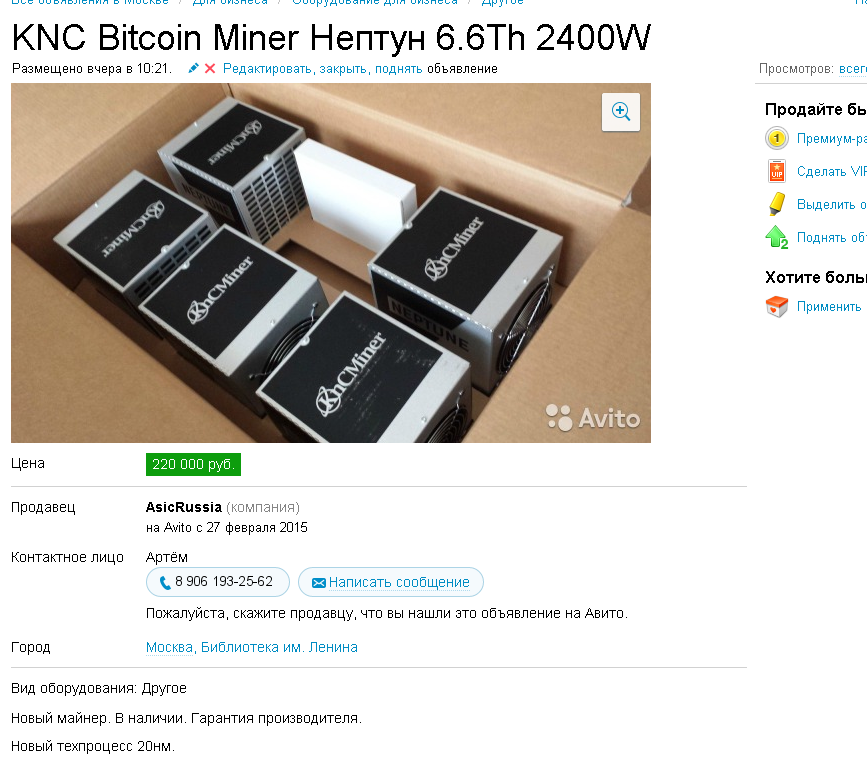Click the phone handset icon

165,582
